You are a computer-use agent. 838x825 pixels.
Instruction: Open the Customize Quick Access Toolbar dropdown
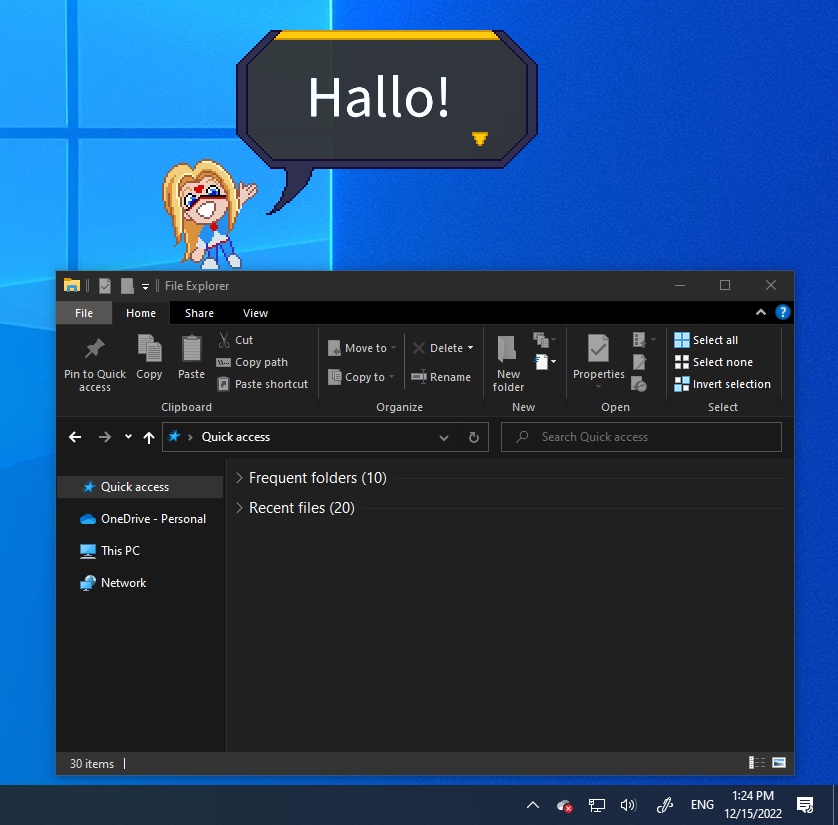(x=145, y=286)
